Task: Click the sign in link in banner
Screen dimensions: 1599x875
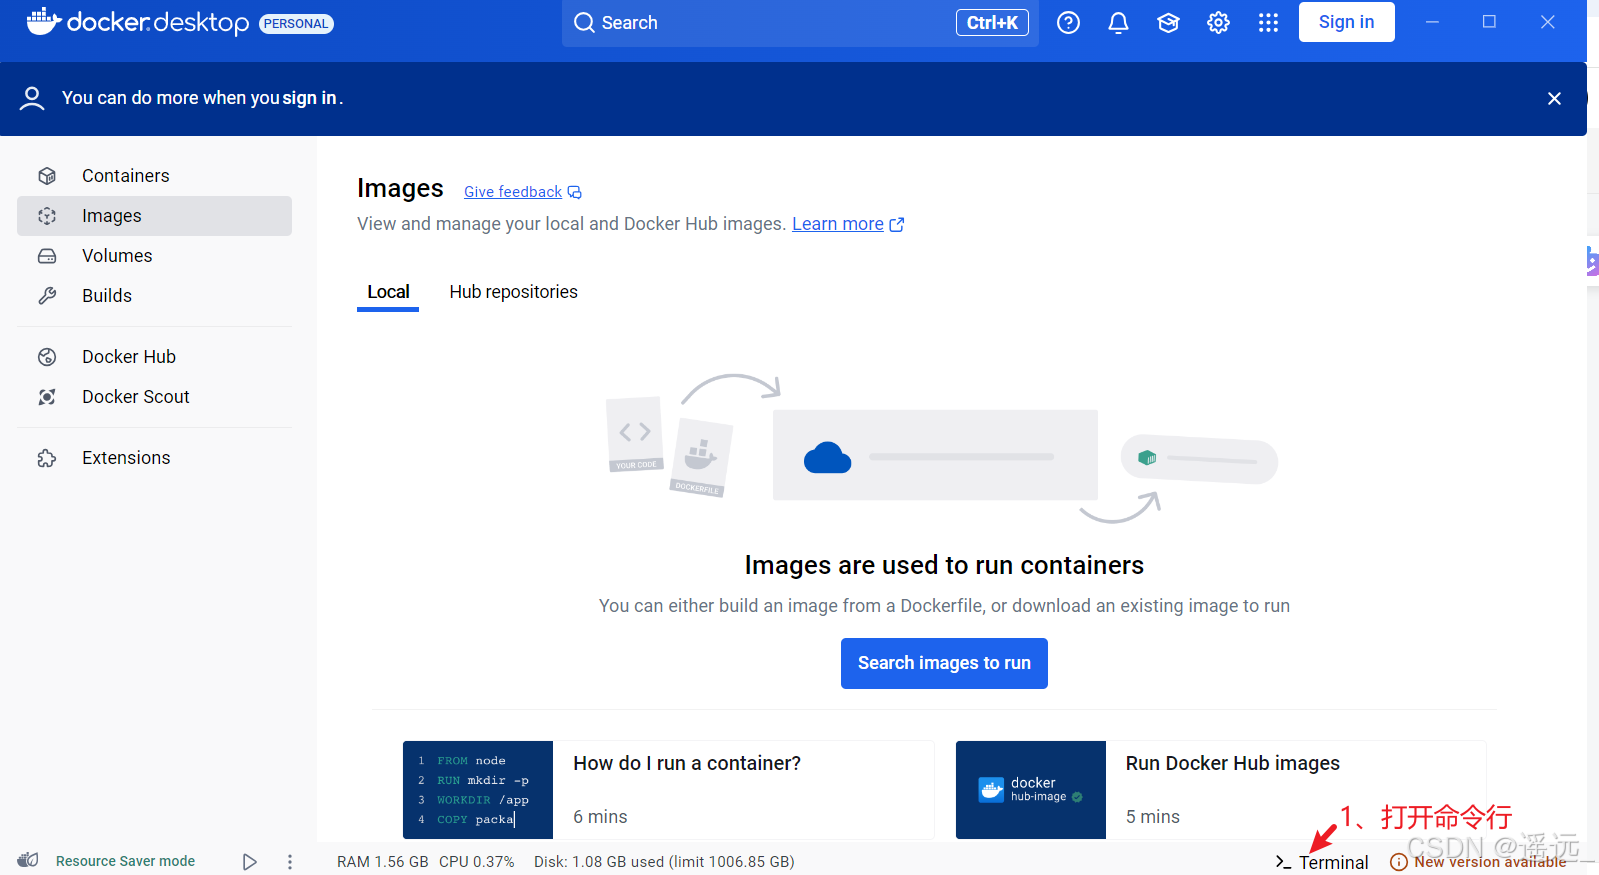Action: (x=309, y=98)
